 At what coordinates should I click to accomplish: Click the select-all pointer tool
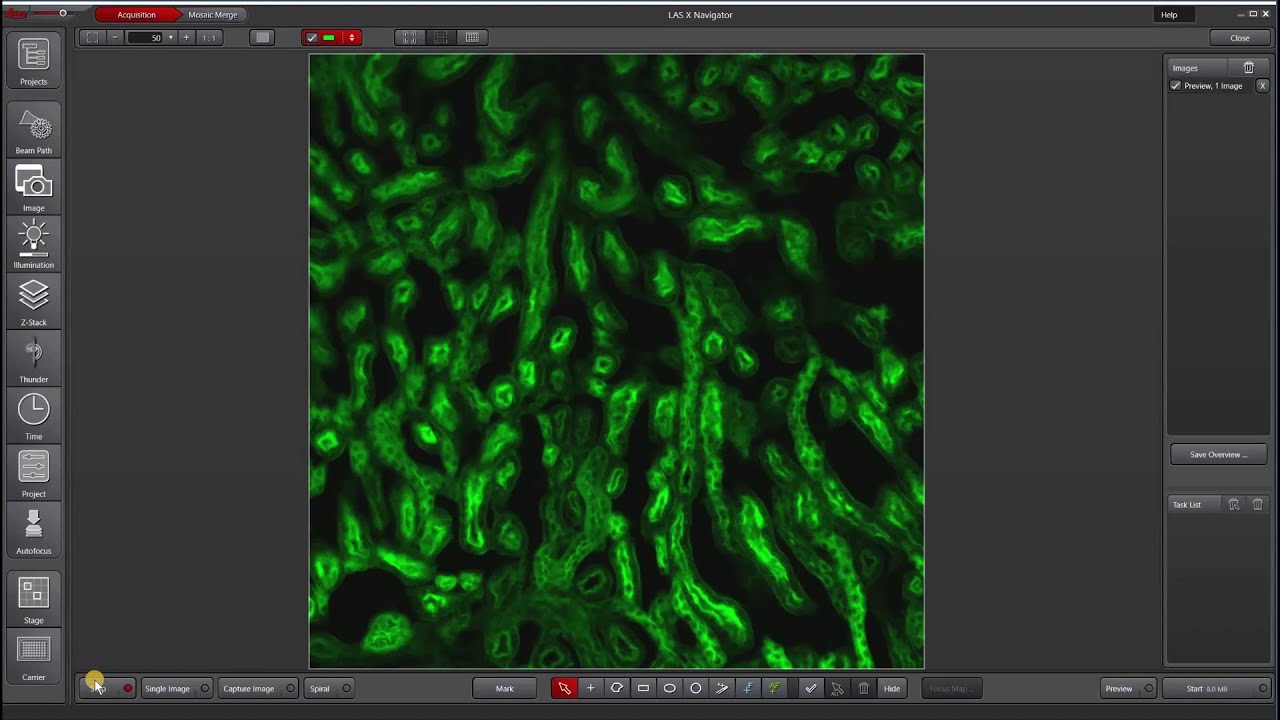837,688
